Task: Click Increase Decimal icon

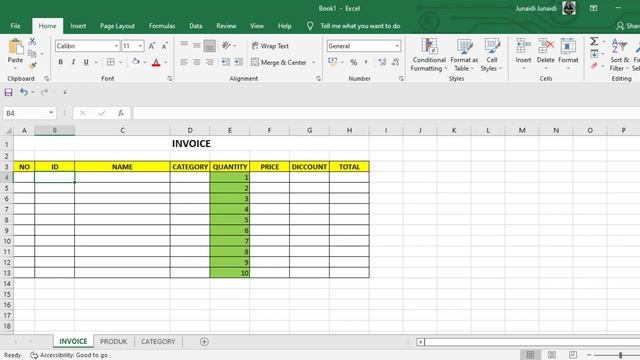Action: pyautogui.click(x=382, y=62)
